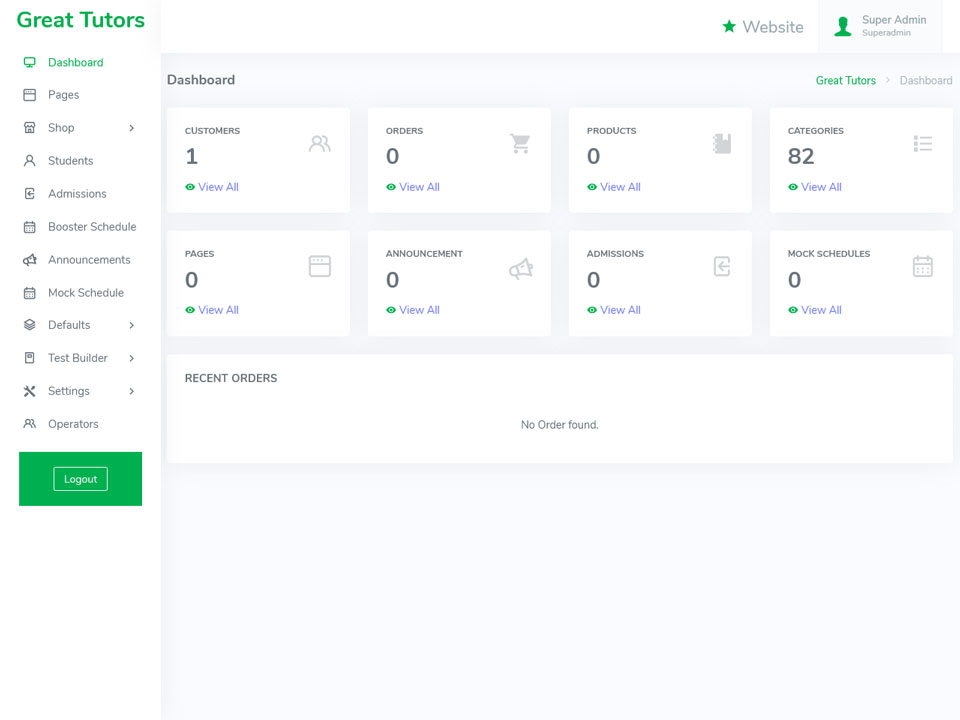Go to Operators in the sidebar
The image size is (960, 720).
click(x=73, y=424)
